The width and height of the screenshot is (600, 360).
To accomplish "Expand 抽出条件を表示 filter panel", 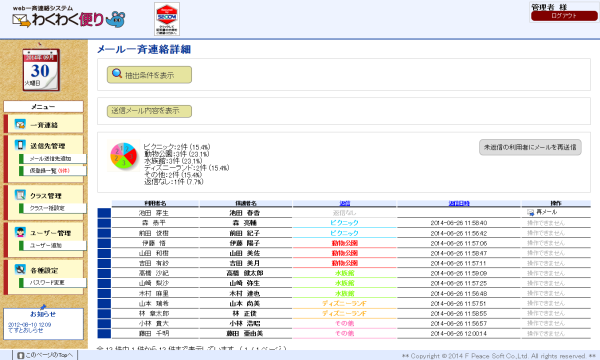I will click(x=149, y=75).
